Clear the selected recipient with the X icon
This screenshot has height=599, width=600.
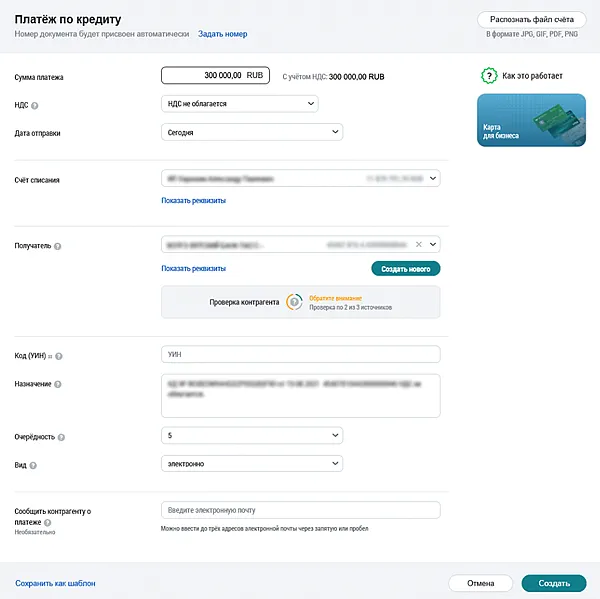tap(420, 243)
